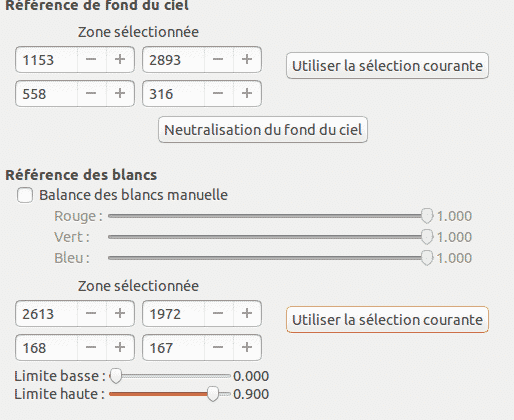Screen dimensions: 514x420
Task: Click minus on field showing 316
Action: pyautogui.click(x=218, y=94)
